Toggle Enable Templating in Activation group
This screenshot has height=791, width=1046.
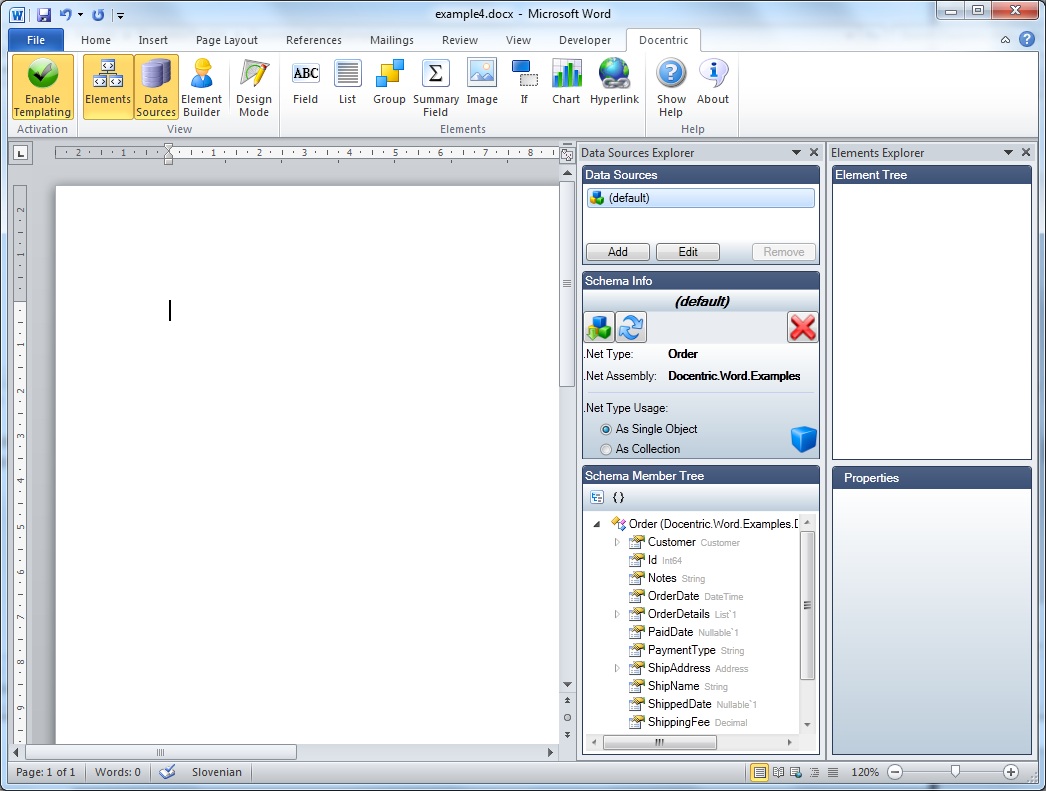click(43, 87)
